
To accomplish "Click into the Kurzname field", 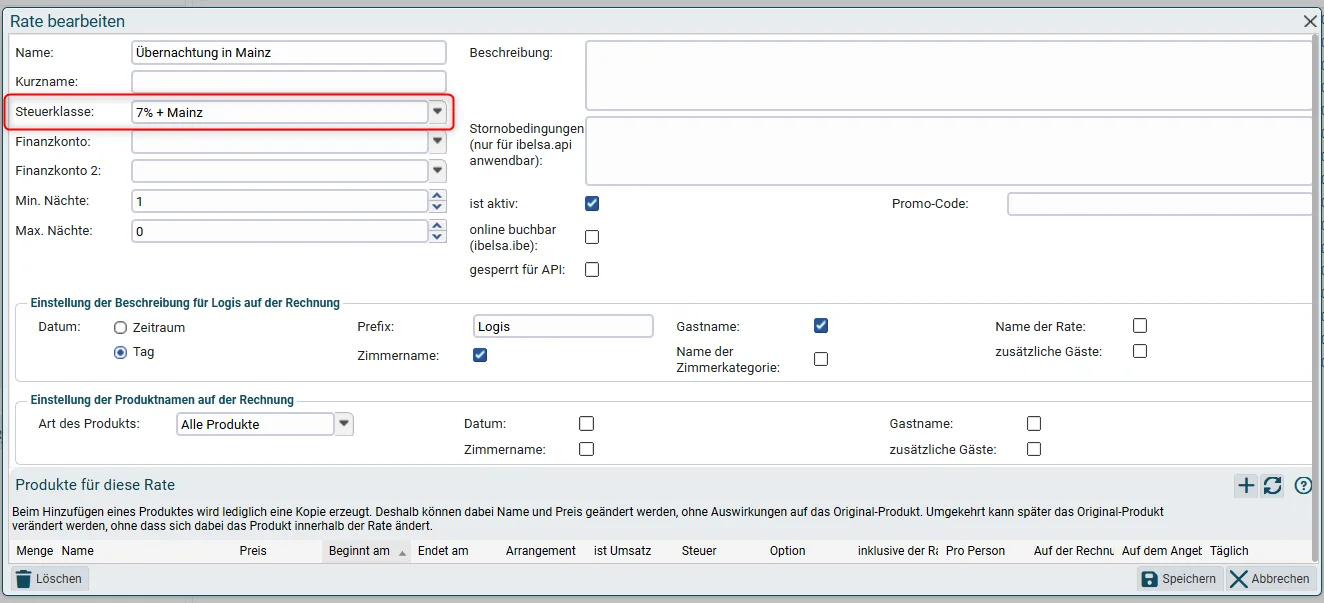I will (289, 82).
